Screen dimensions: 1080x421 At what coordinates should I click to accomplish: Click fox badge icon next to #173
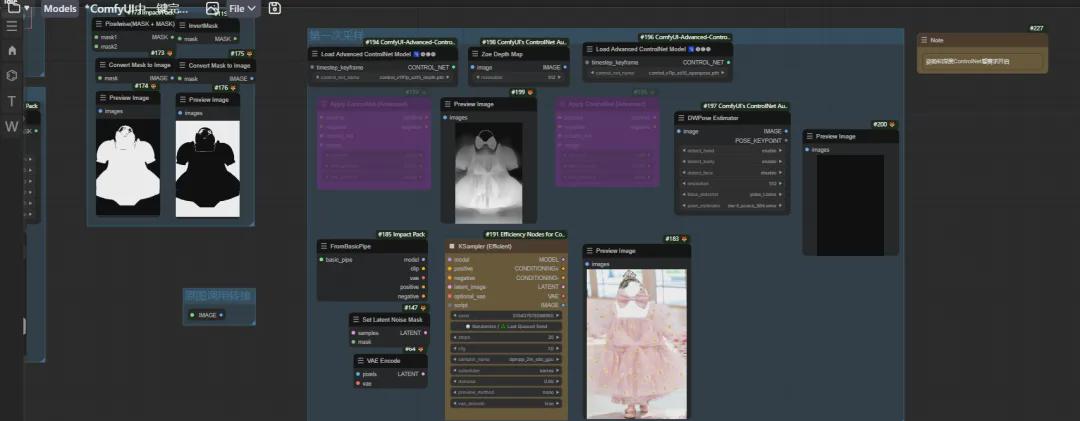[x=170, y=53]
